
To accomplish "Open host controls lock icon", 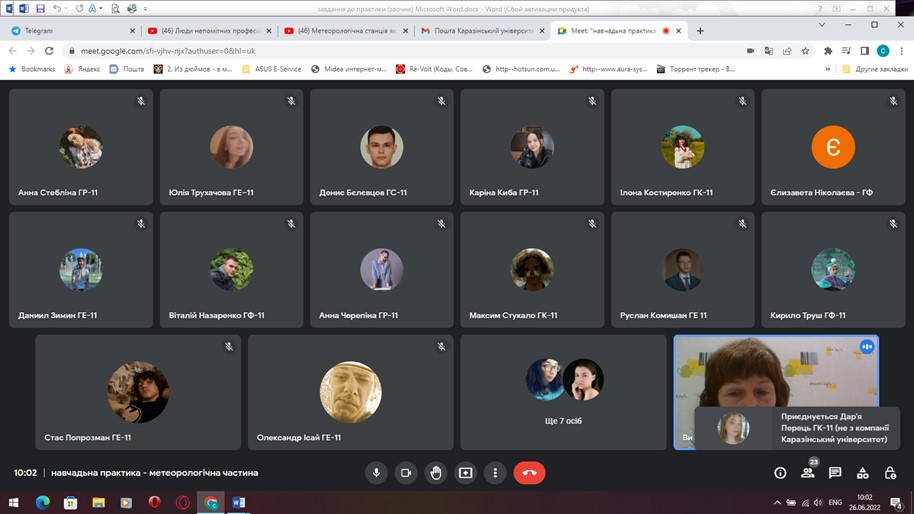I will 890,473.
